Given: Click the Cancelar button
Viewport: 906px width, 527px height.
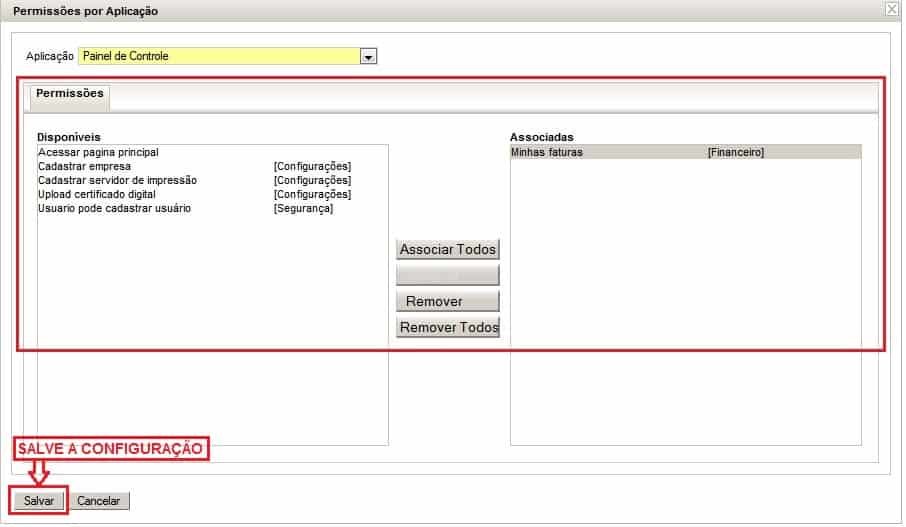Looking at the screenshot, I should point(99,501).
